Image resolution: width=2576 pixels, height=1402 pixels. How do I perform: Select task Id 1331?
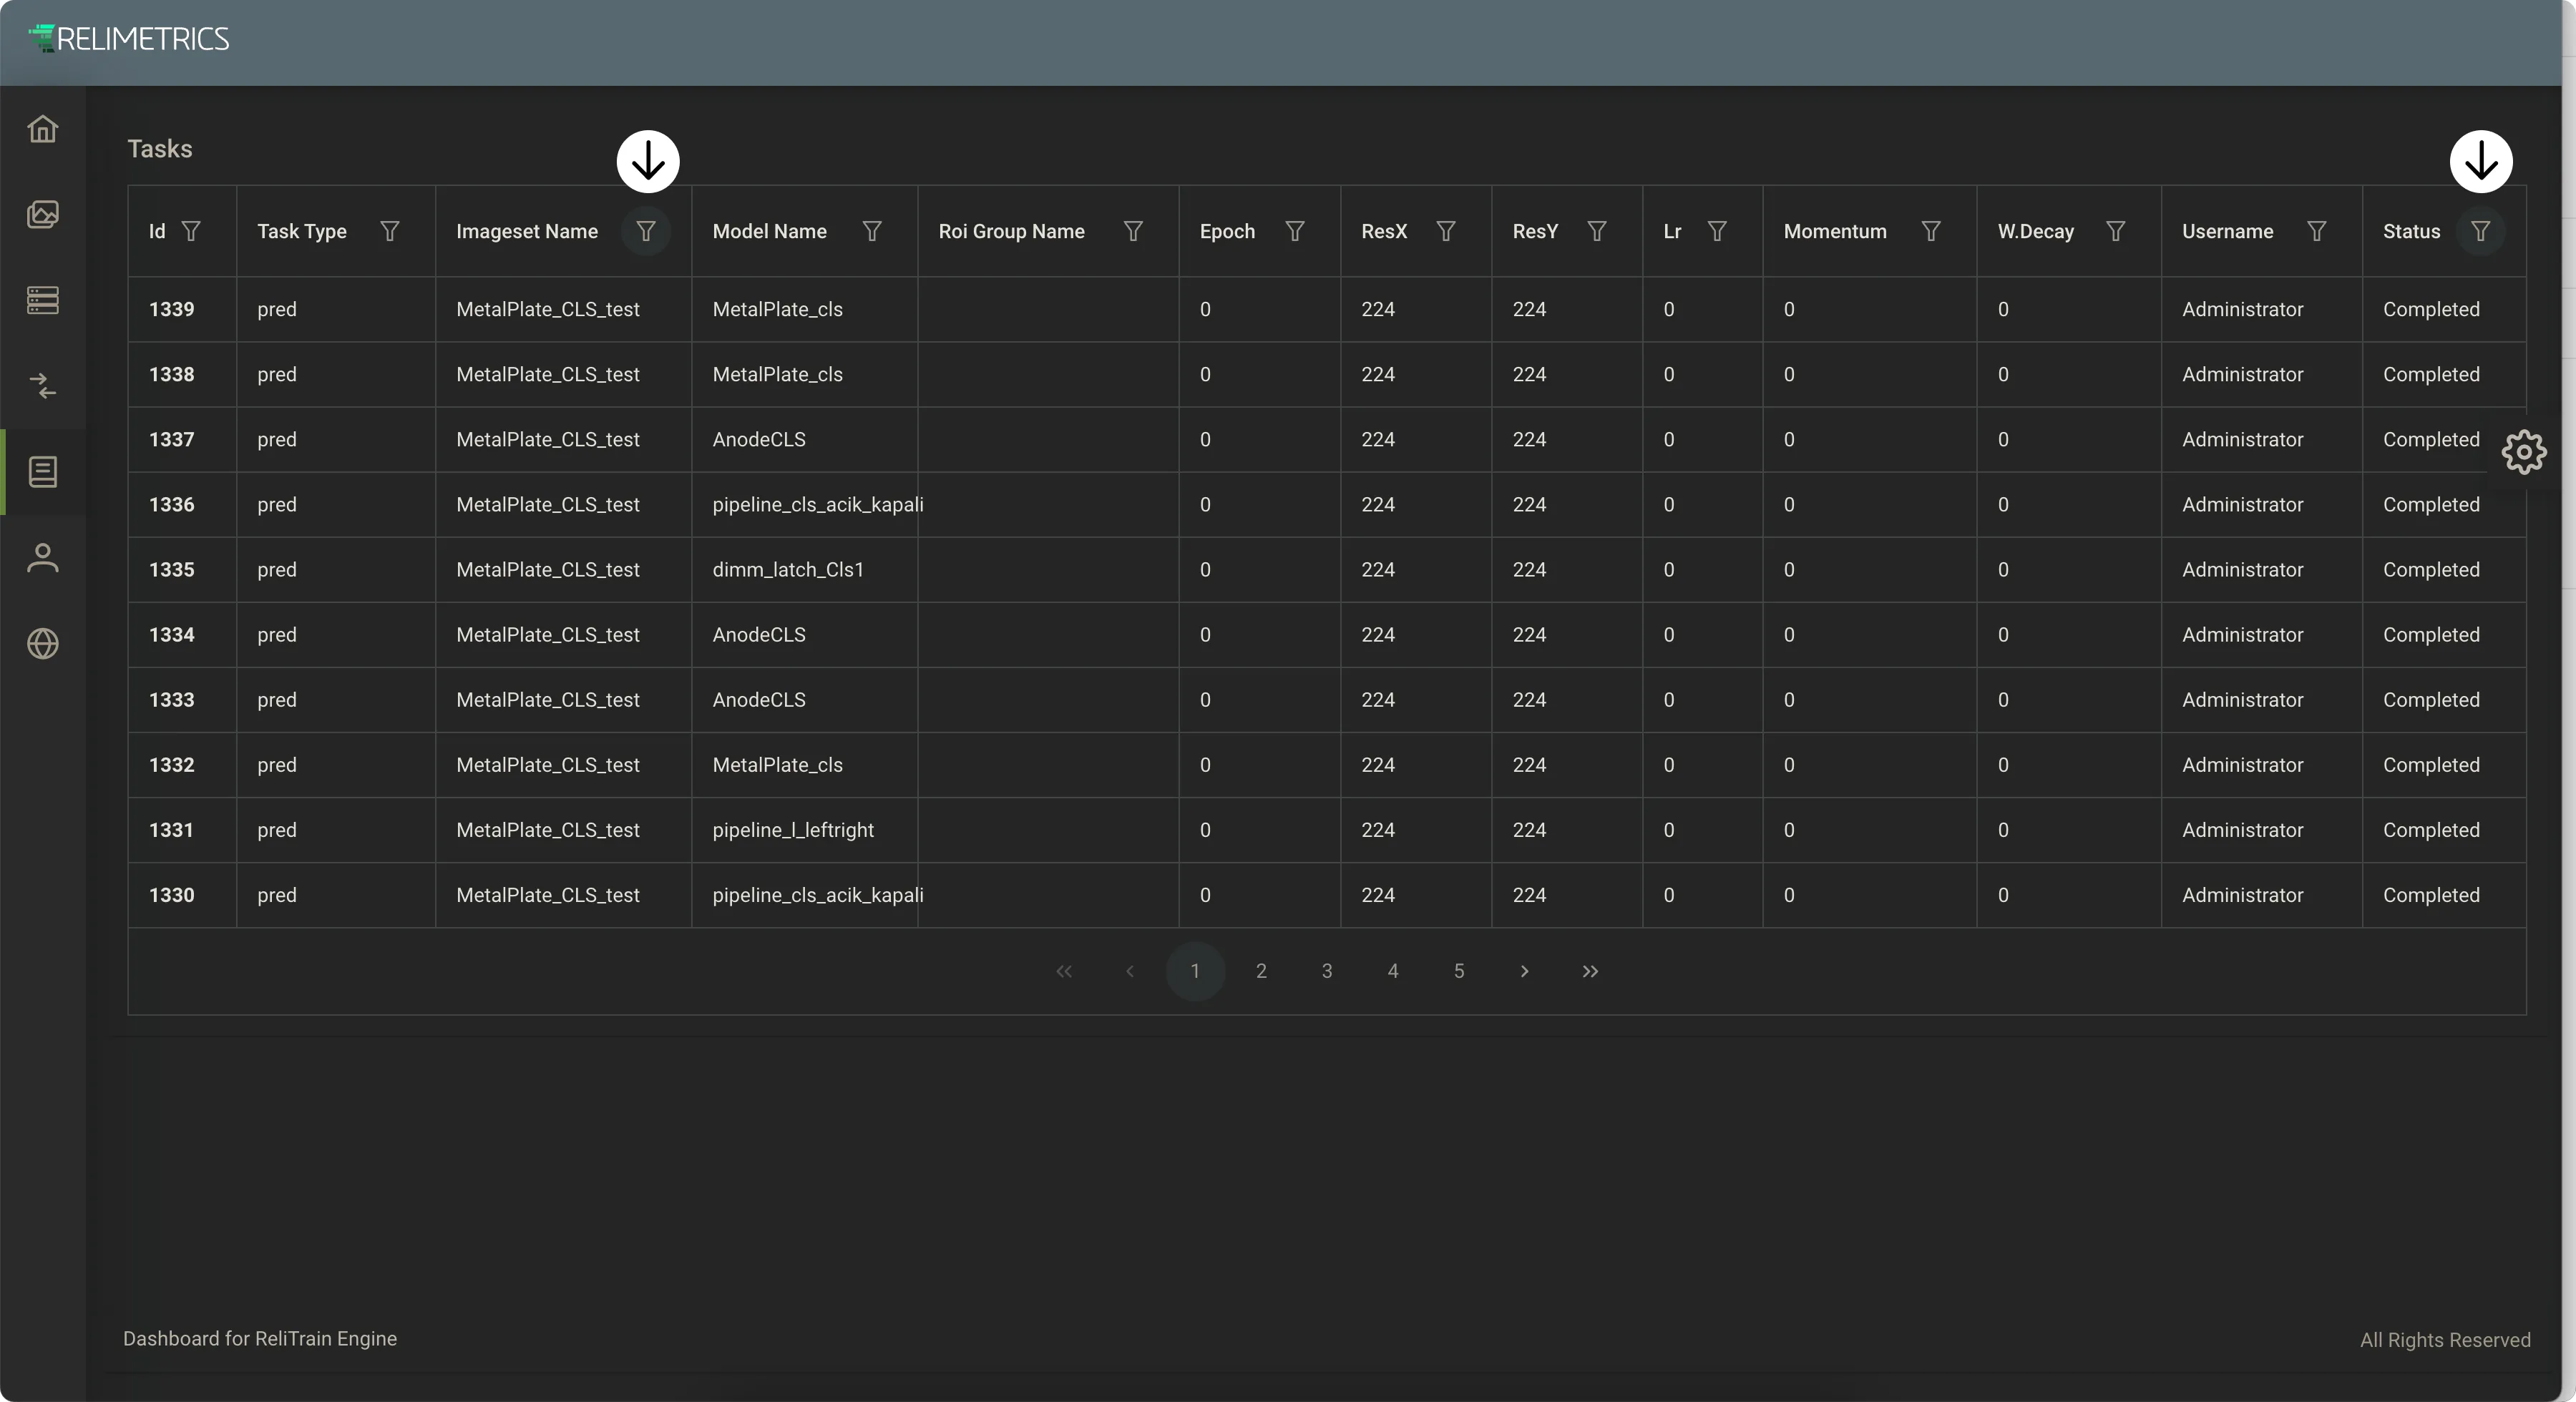coord(172,829)
